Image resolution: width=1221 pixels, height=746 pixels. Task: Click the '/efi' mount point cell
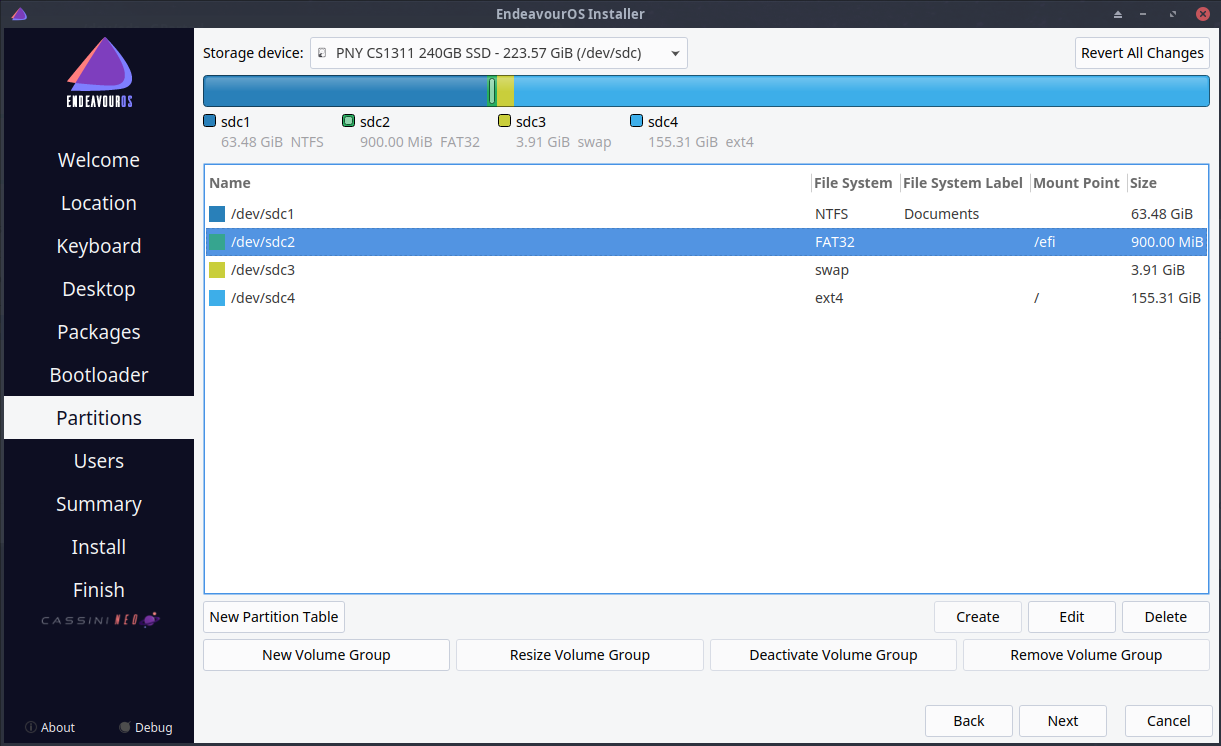pyautogui.click(x=1045, y=242)
